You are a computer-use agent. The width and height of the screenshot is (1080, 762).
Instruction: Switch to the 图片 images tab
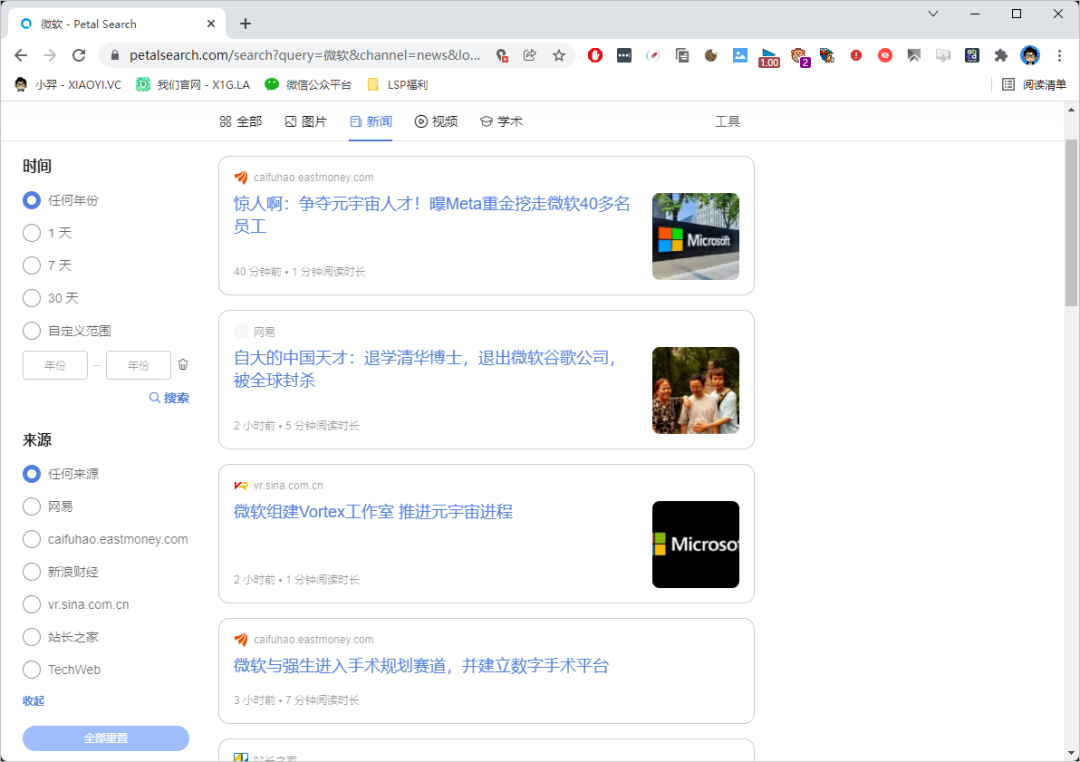point(306,122)
